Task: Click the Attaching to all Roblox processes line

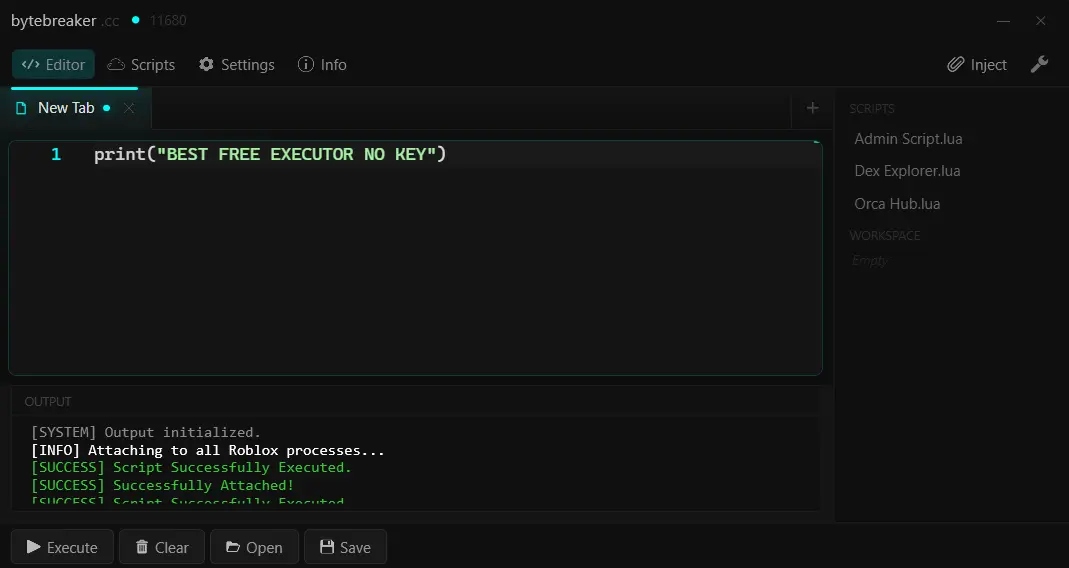Action: click(208, 450)
